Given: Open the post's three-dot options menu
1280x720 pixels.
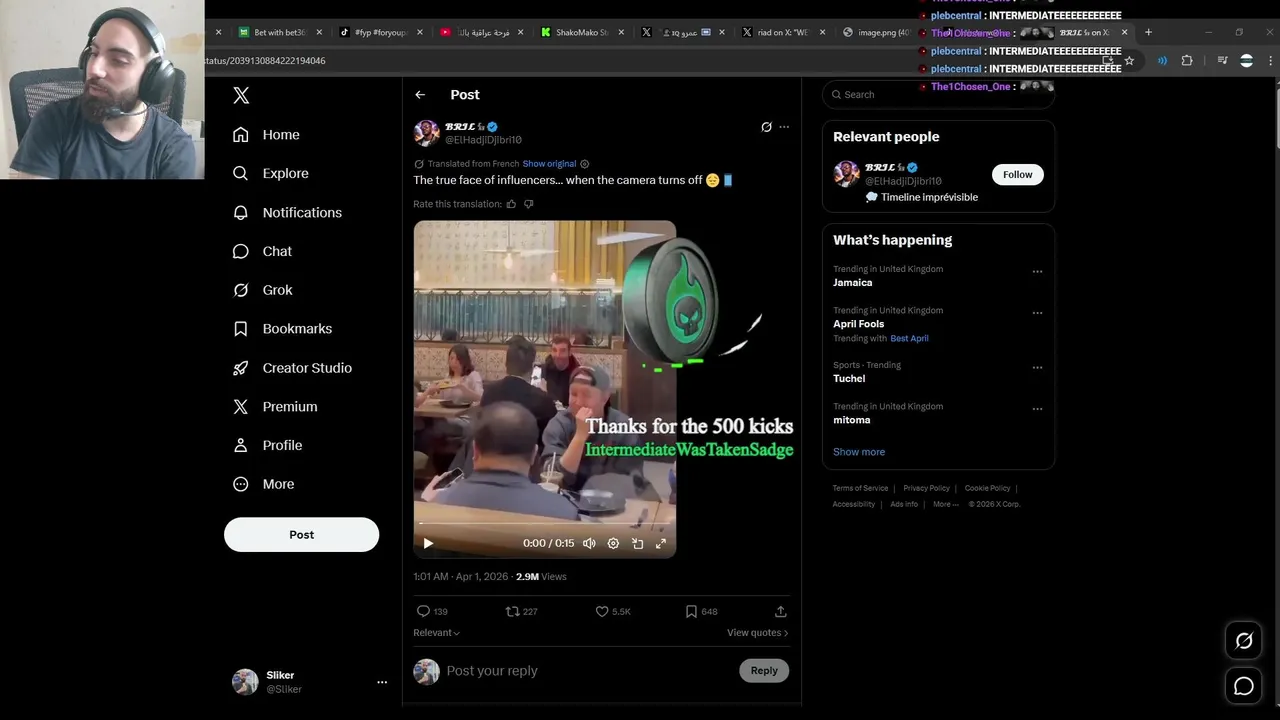Looking at the screenshot, I should pyautogui.click(x=784, y=127).
